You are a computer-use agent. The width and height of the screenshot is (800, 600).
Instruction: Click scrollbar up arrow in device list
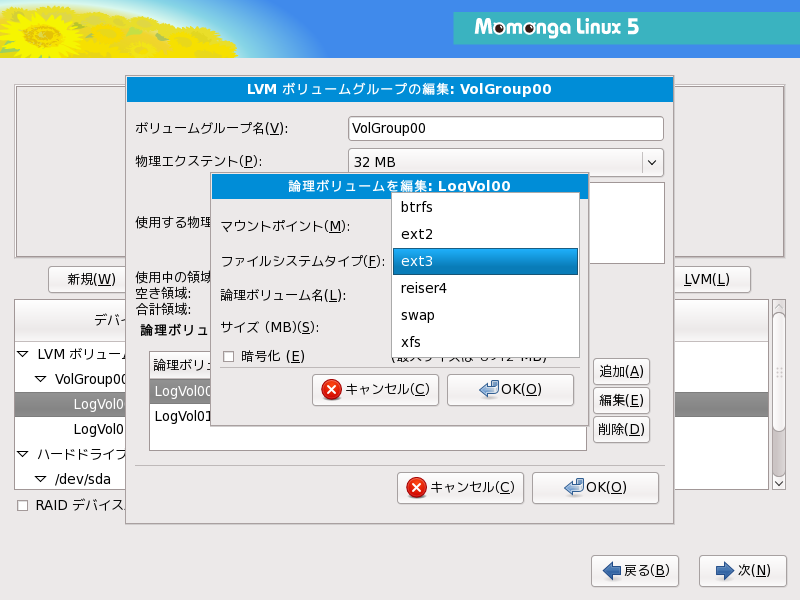pyautogui.click(x=779, y=307)
